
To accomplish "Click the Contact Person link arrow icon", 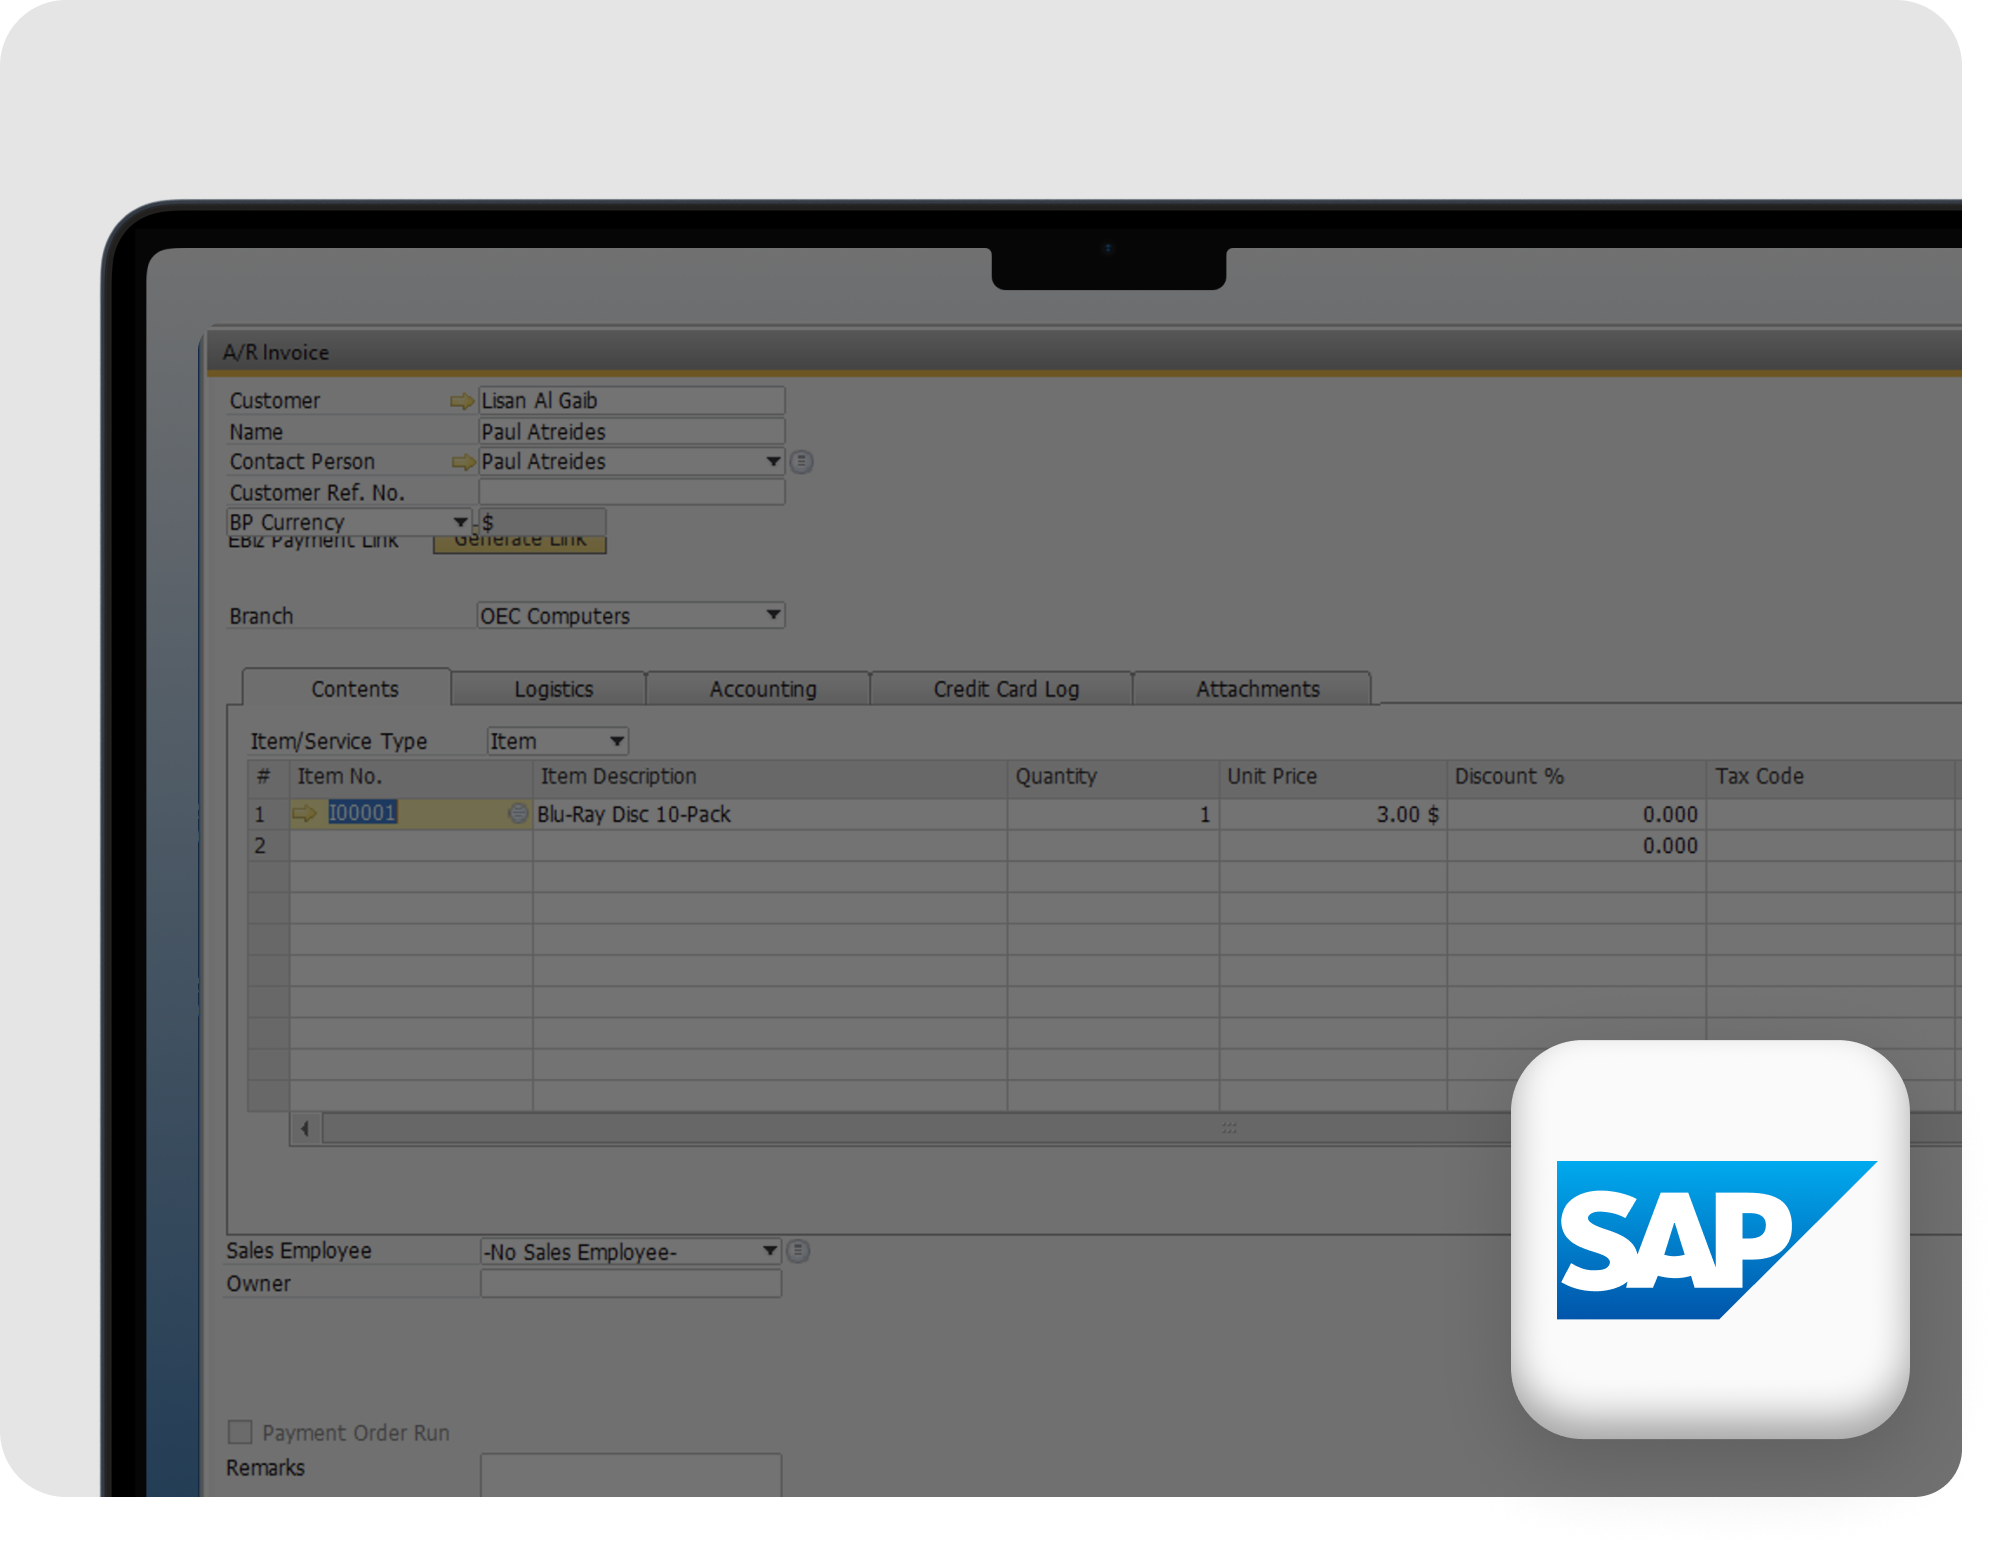I will (462, 462).
